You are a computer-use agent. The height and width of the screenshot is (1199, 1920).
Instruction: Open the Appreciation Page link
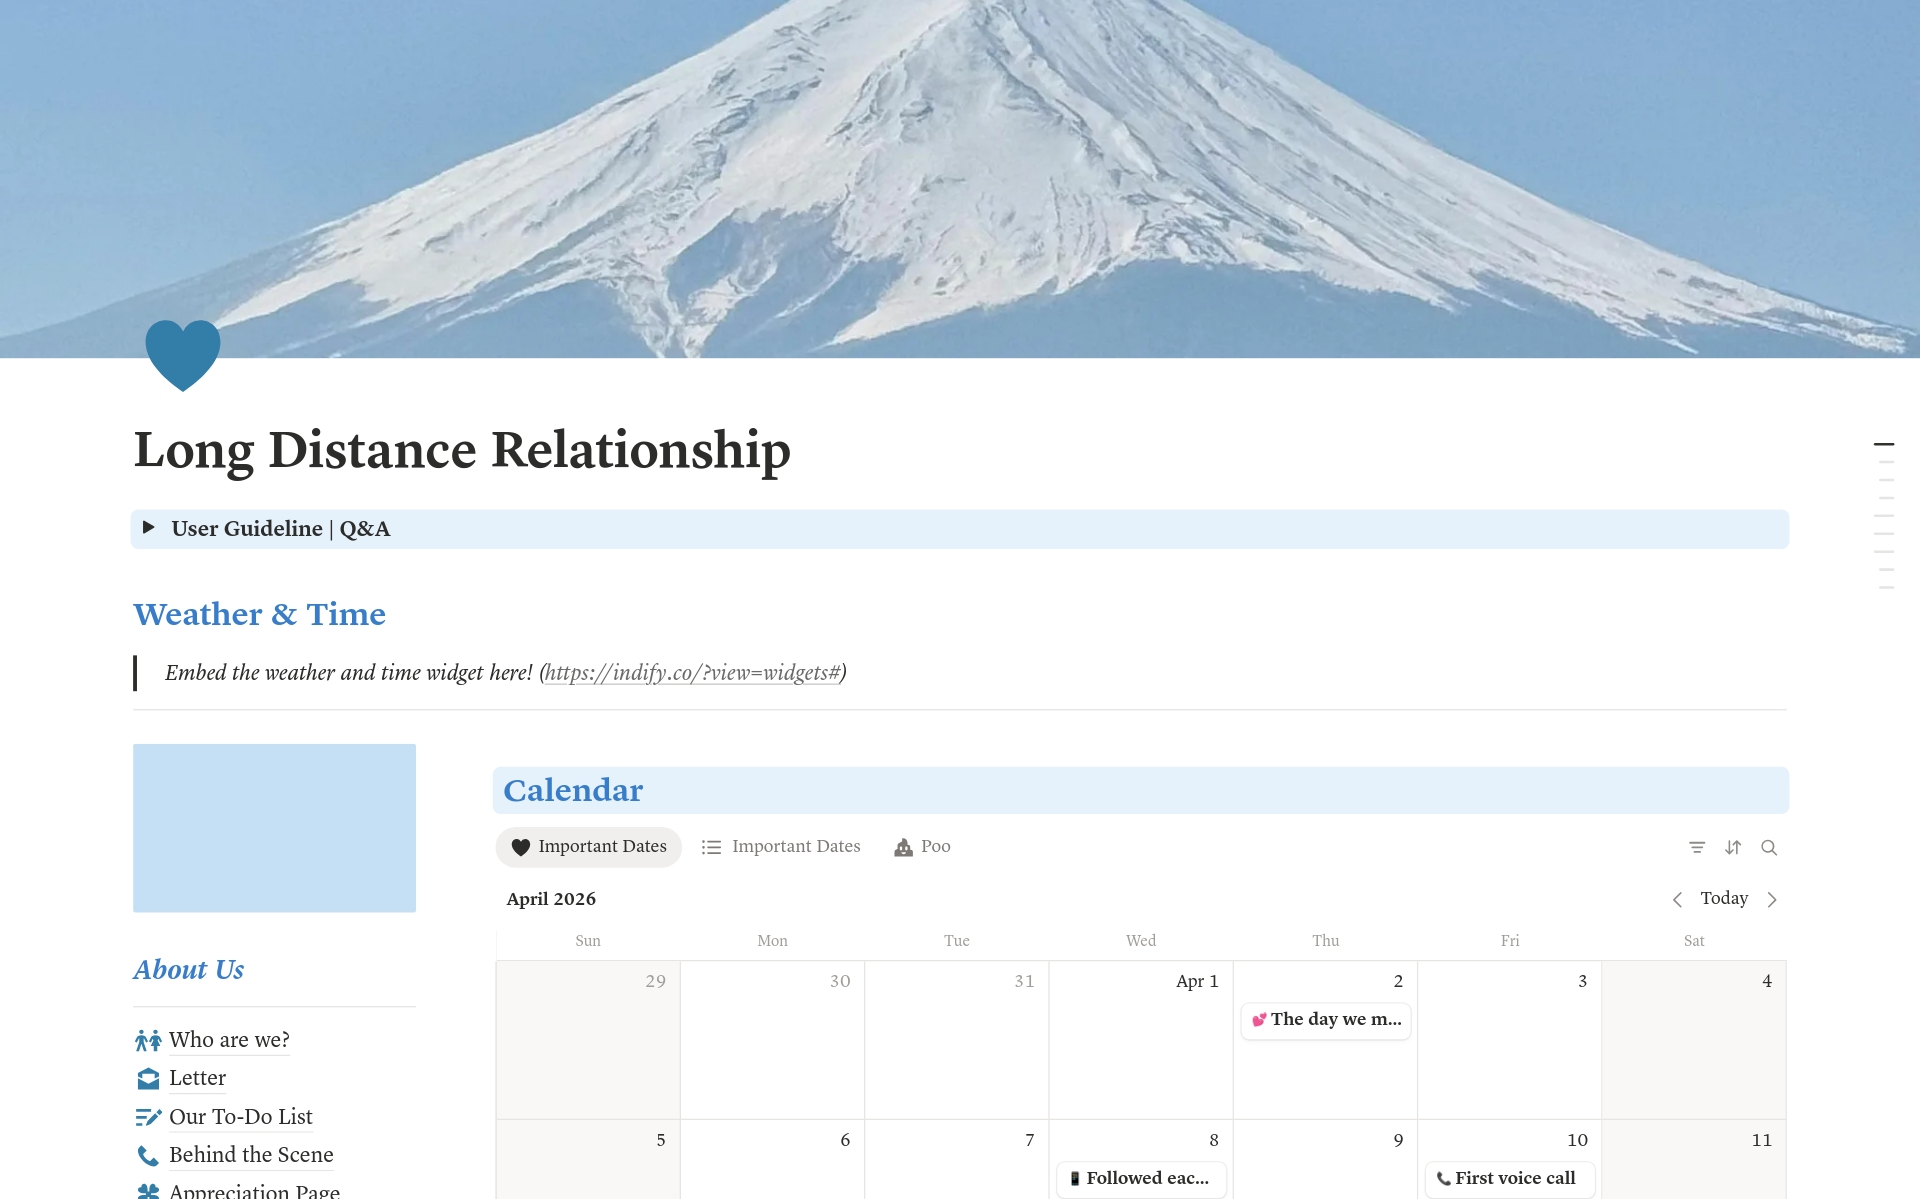pyautogui.click(x=254, y=1191)
